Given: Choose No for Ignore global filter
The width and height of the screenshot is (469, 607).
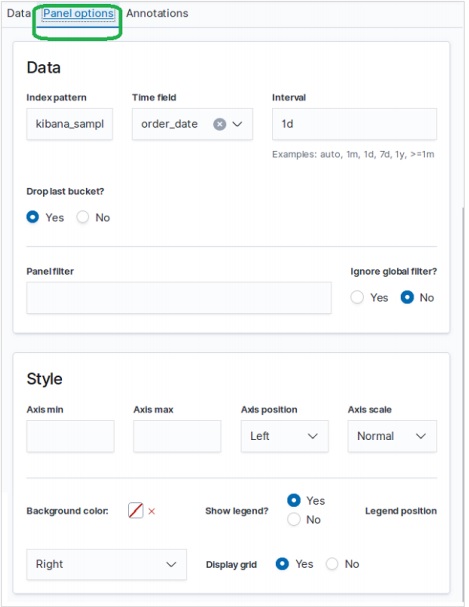Looking at the screenshot, I should click(x=407, y=298).
